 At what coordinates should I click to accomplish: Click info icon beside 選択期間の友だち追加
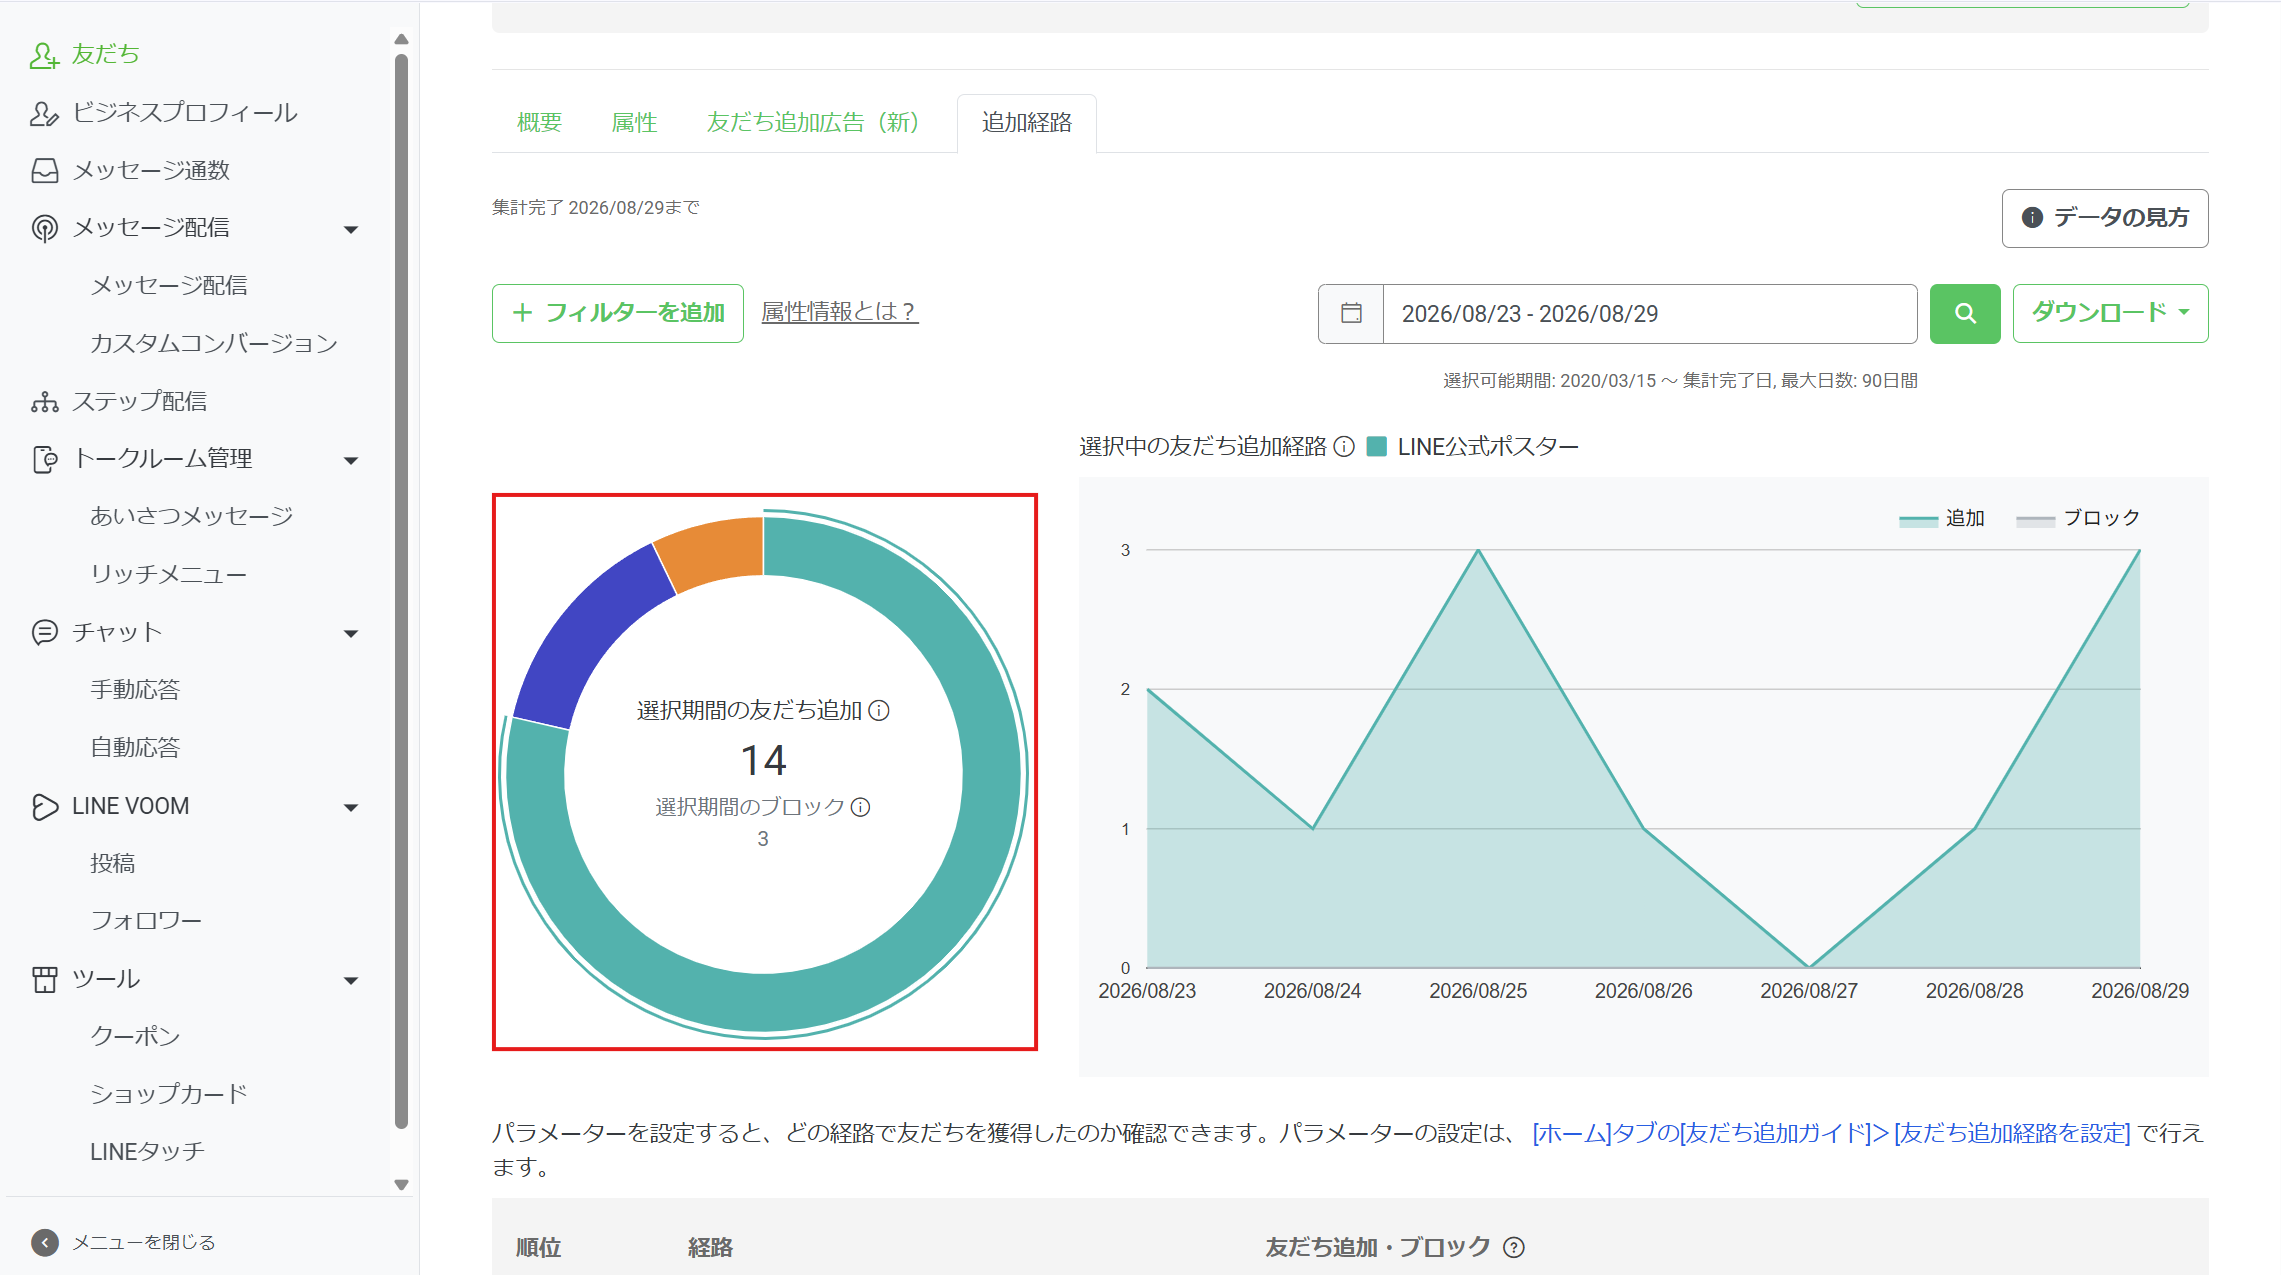click(x=878, y=710)
